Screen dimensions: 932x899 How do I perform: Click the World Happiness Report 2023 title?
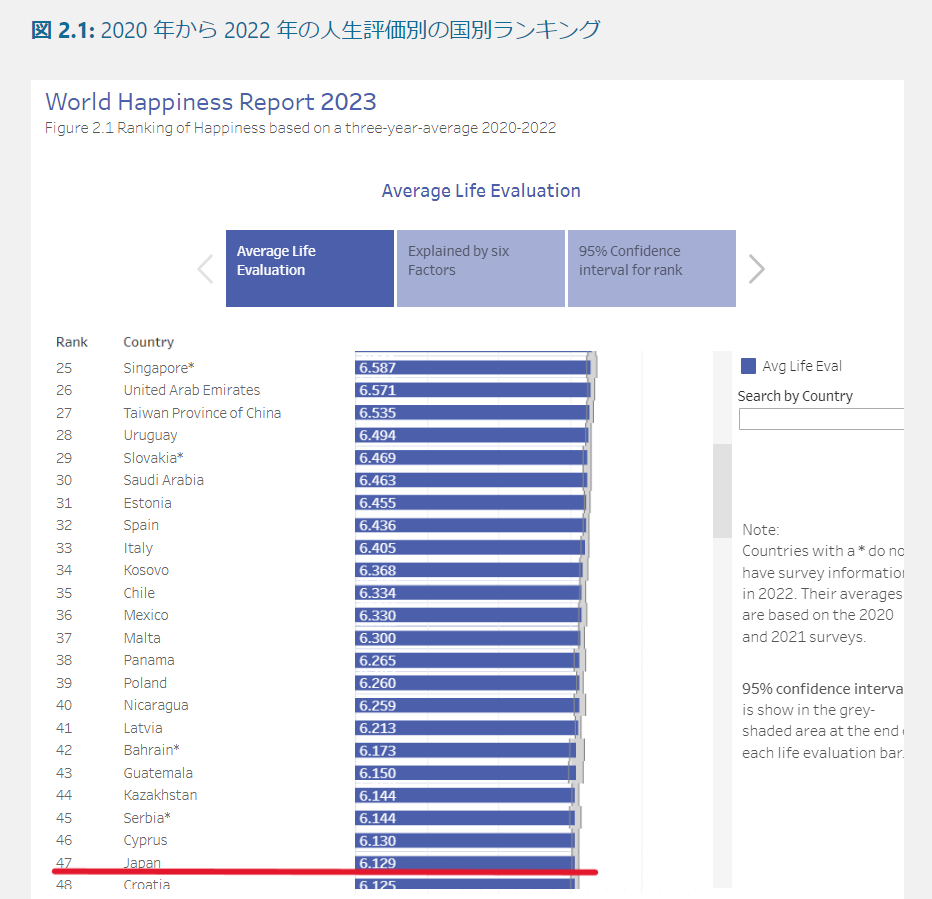pyautogui.click(x=211, y=101)
